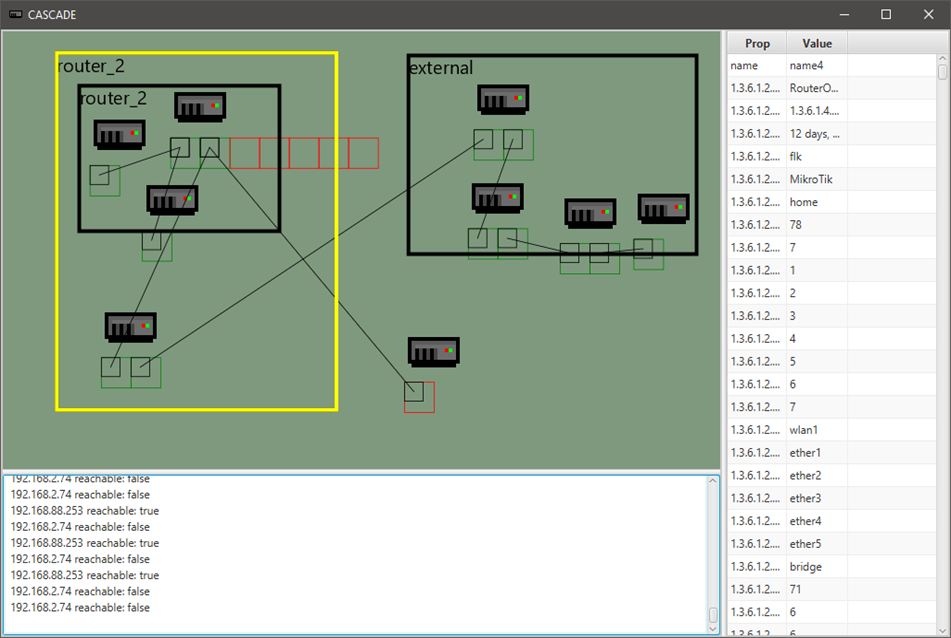Click the red port square under standalone router
Image resolution: width=951 pixels, height=638 pixels.
[x=420, y=397]
